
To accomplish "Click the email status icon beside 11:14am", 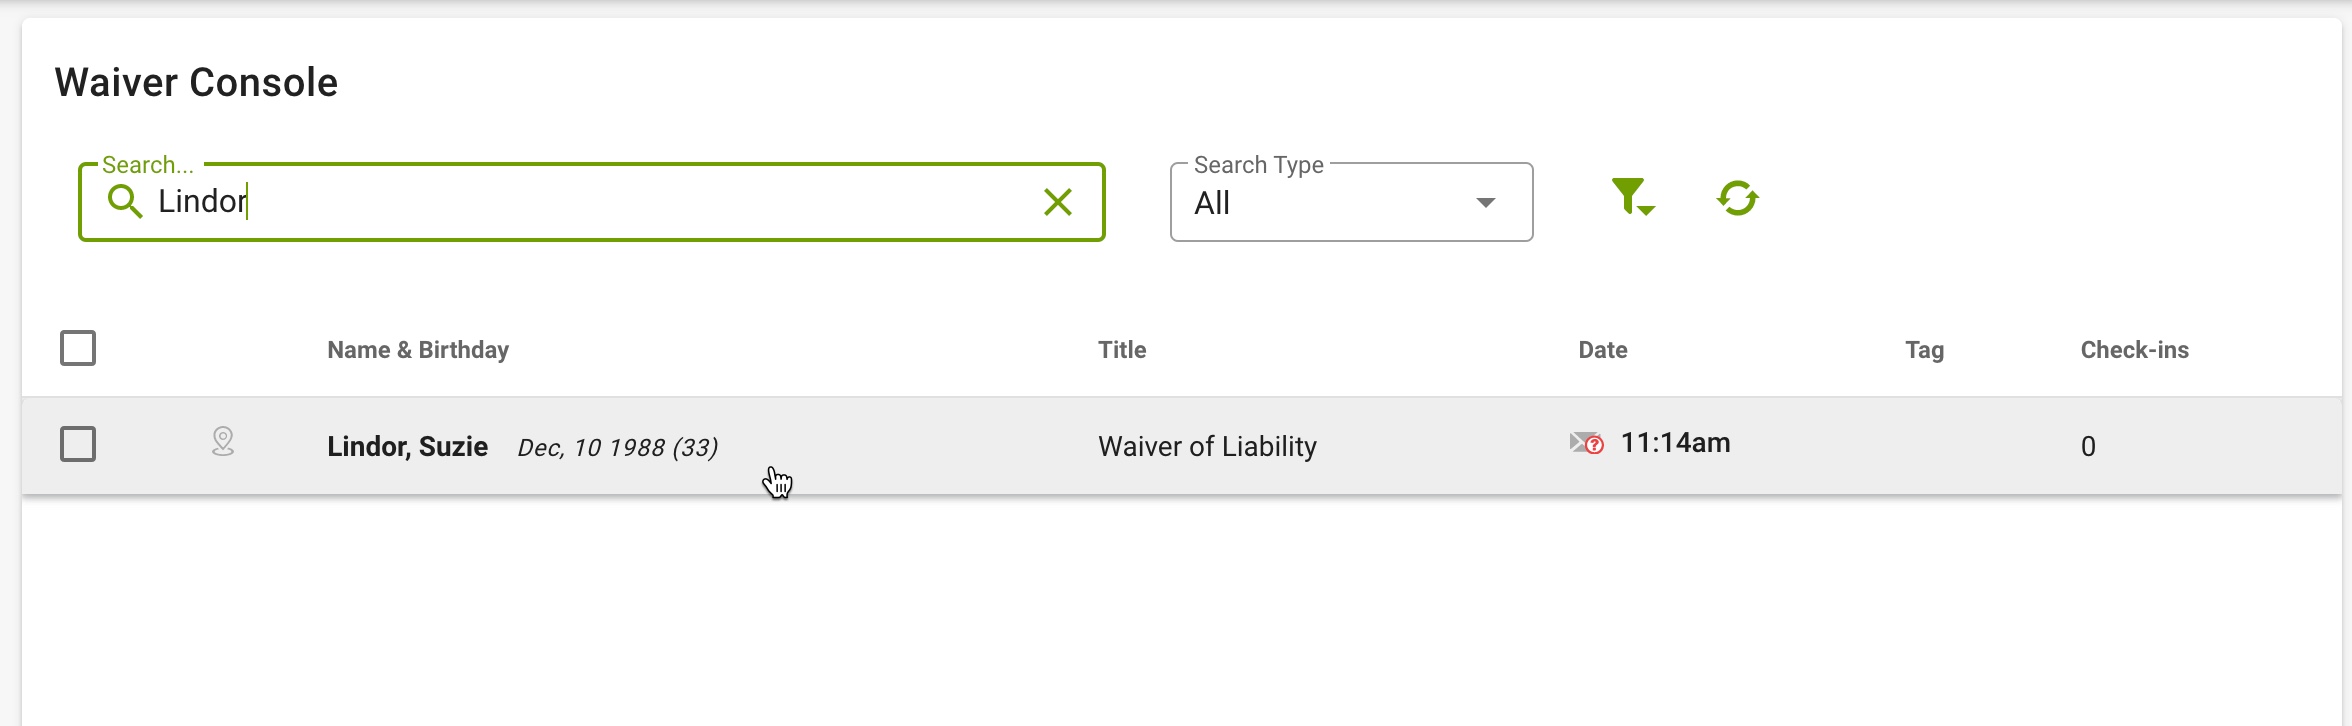I will pos(1587,443).
